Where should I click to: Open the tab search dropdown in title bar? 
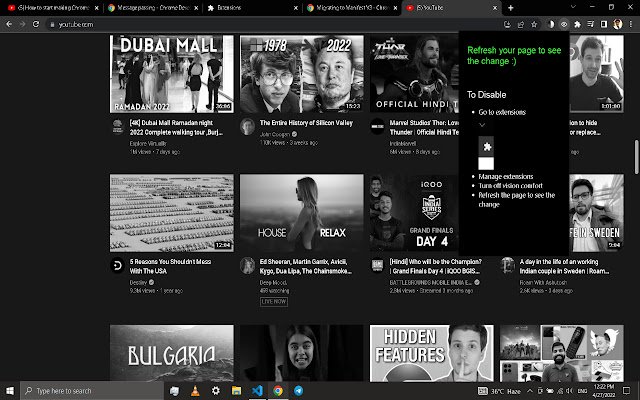coord(573,7)
